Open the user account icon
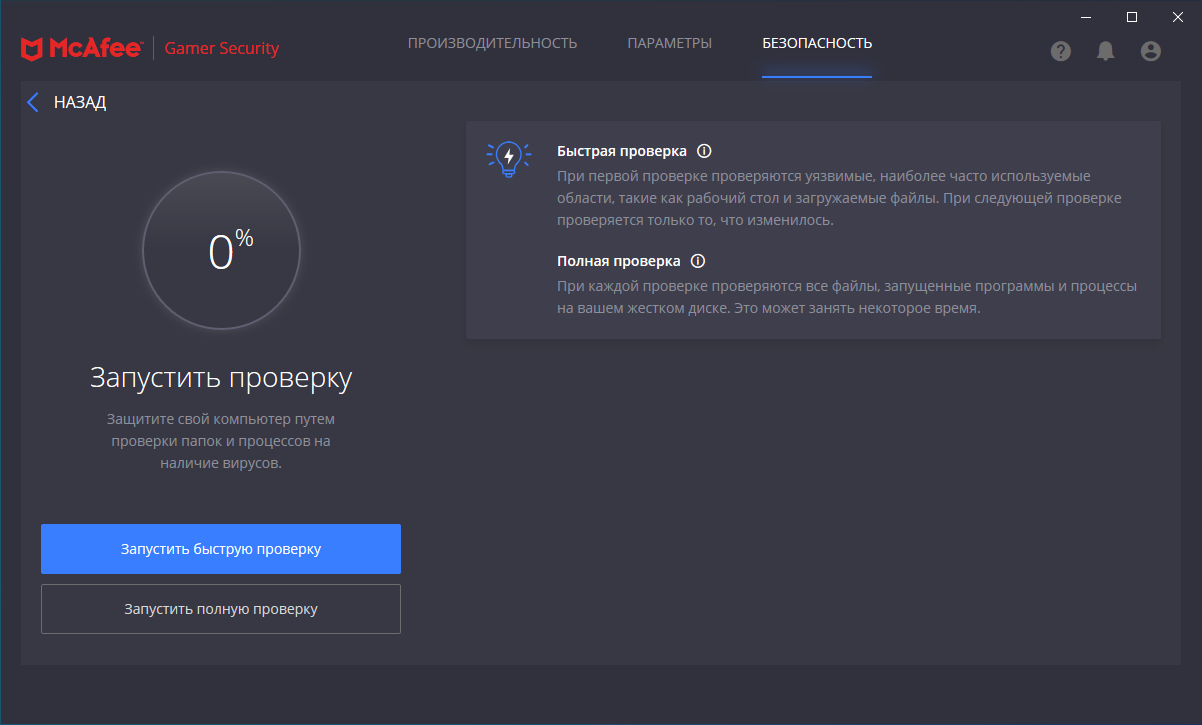 (x=1151, y=51)
